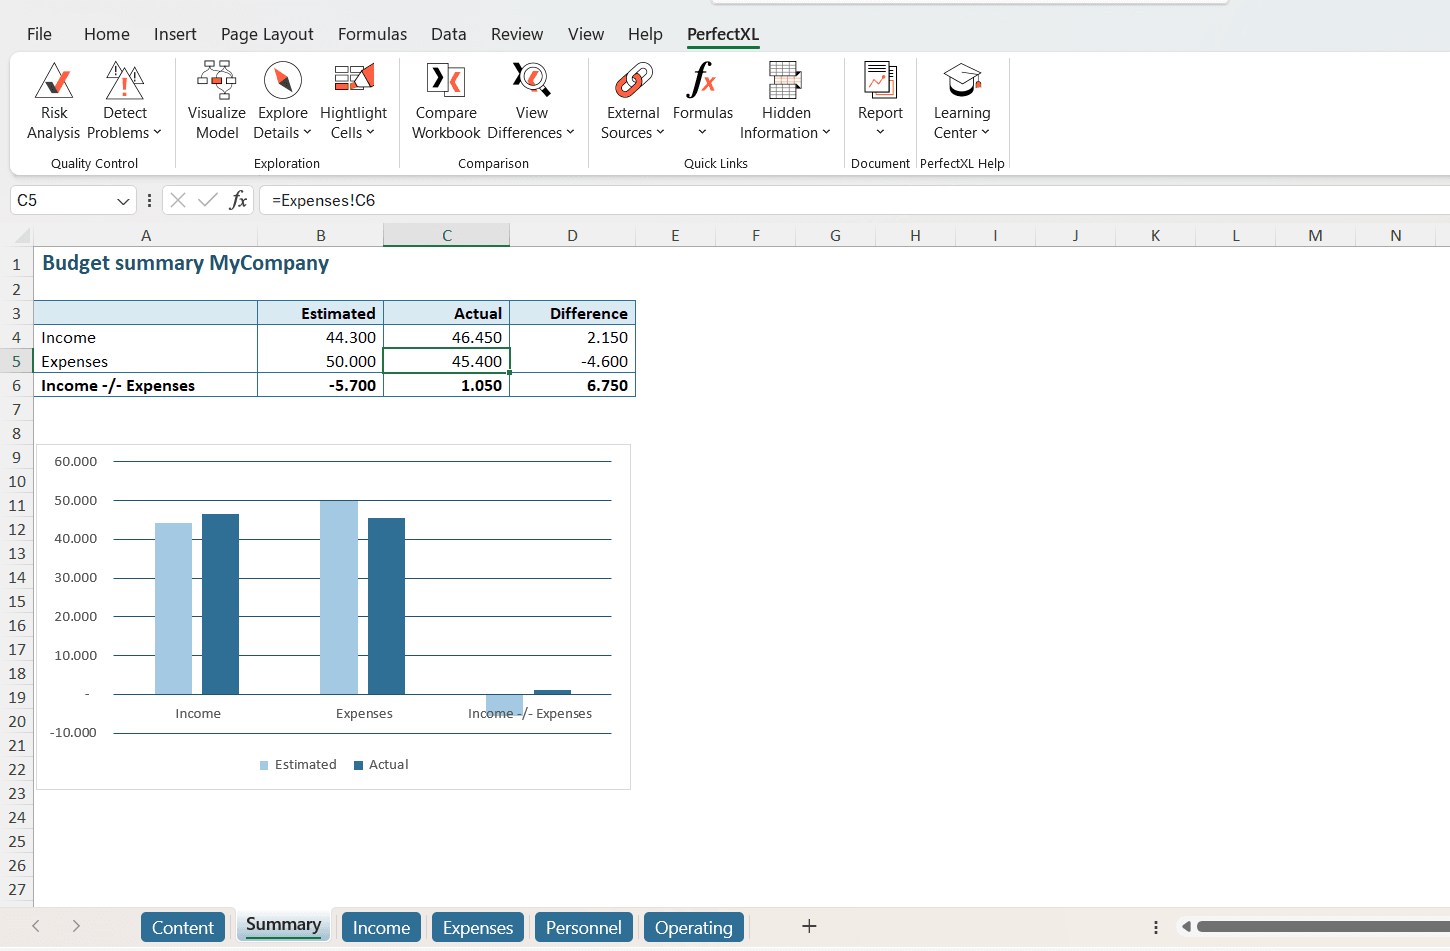
Task: Select cell B4 containing 44.300
Action: pos(321,337)
